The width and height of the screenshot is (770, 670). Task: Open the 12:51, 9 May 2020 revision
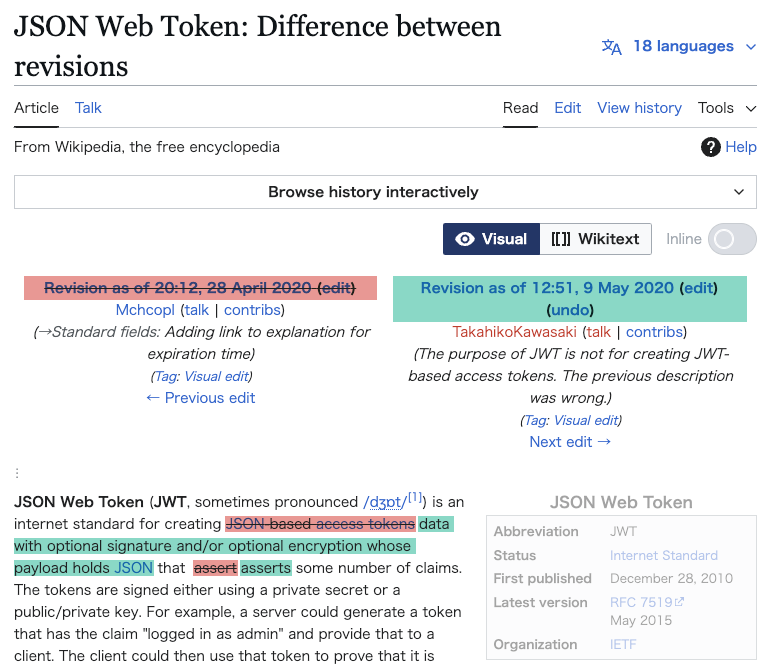547,288
